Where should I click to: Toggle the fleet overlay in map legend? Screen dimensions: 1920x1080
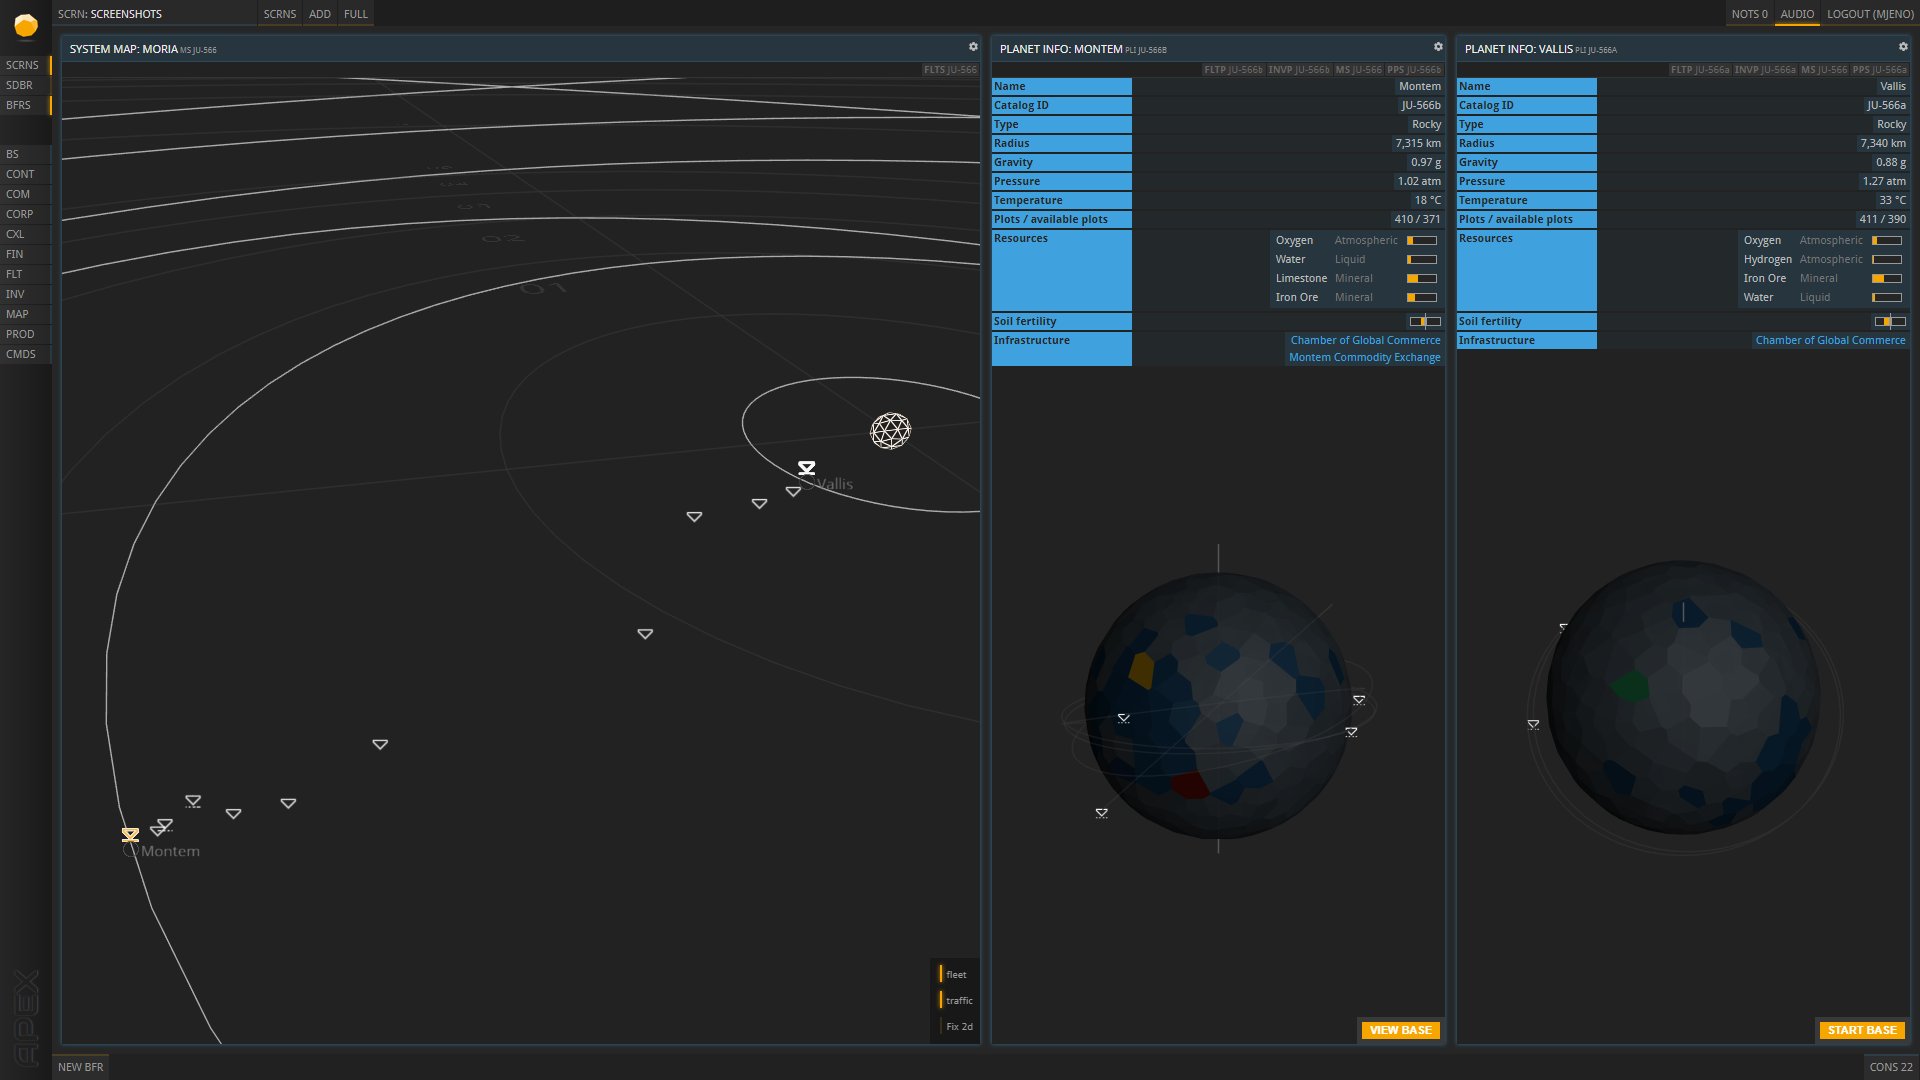click(954, 974)
